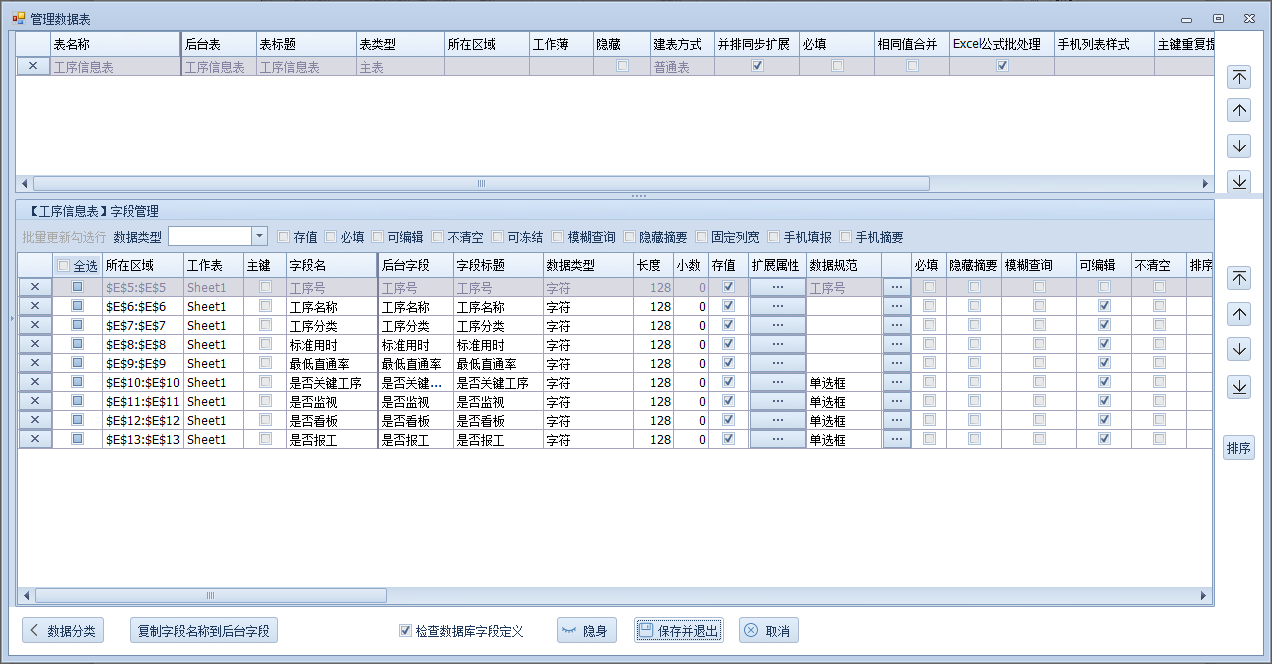Screen dimensions: 1272x664
Task: Enable the 模糊查询 batch option checkbox
Action: (558, 237)
